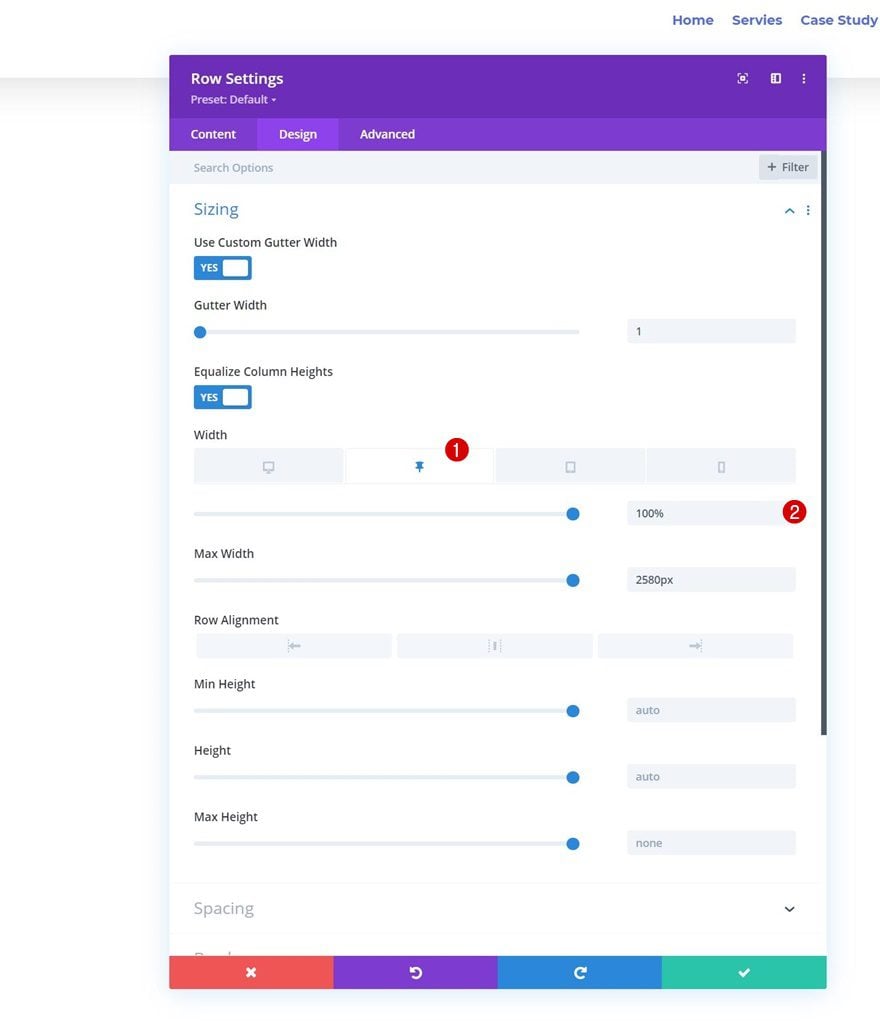Align row to the right
Viewport: 880px width, 1027px height.
pyautogui.click(x=695, y=646)
